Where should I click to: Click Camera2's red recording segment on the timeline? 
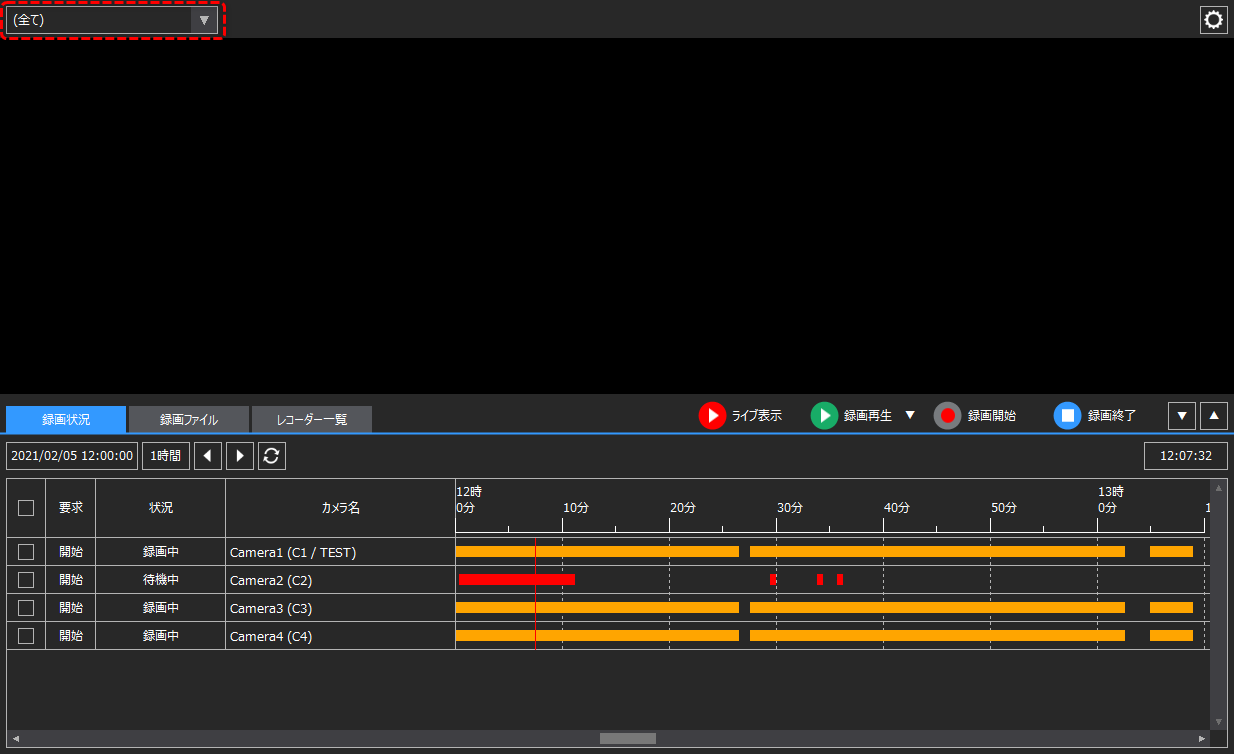tap(515, 579)
